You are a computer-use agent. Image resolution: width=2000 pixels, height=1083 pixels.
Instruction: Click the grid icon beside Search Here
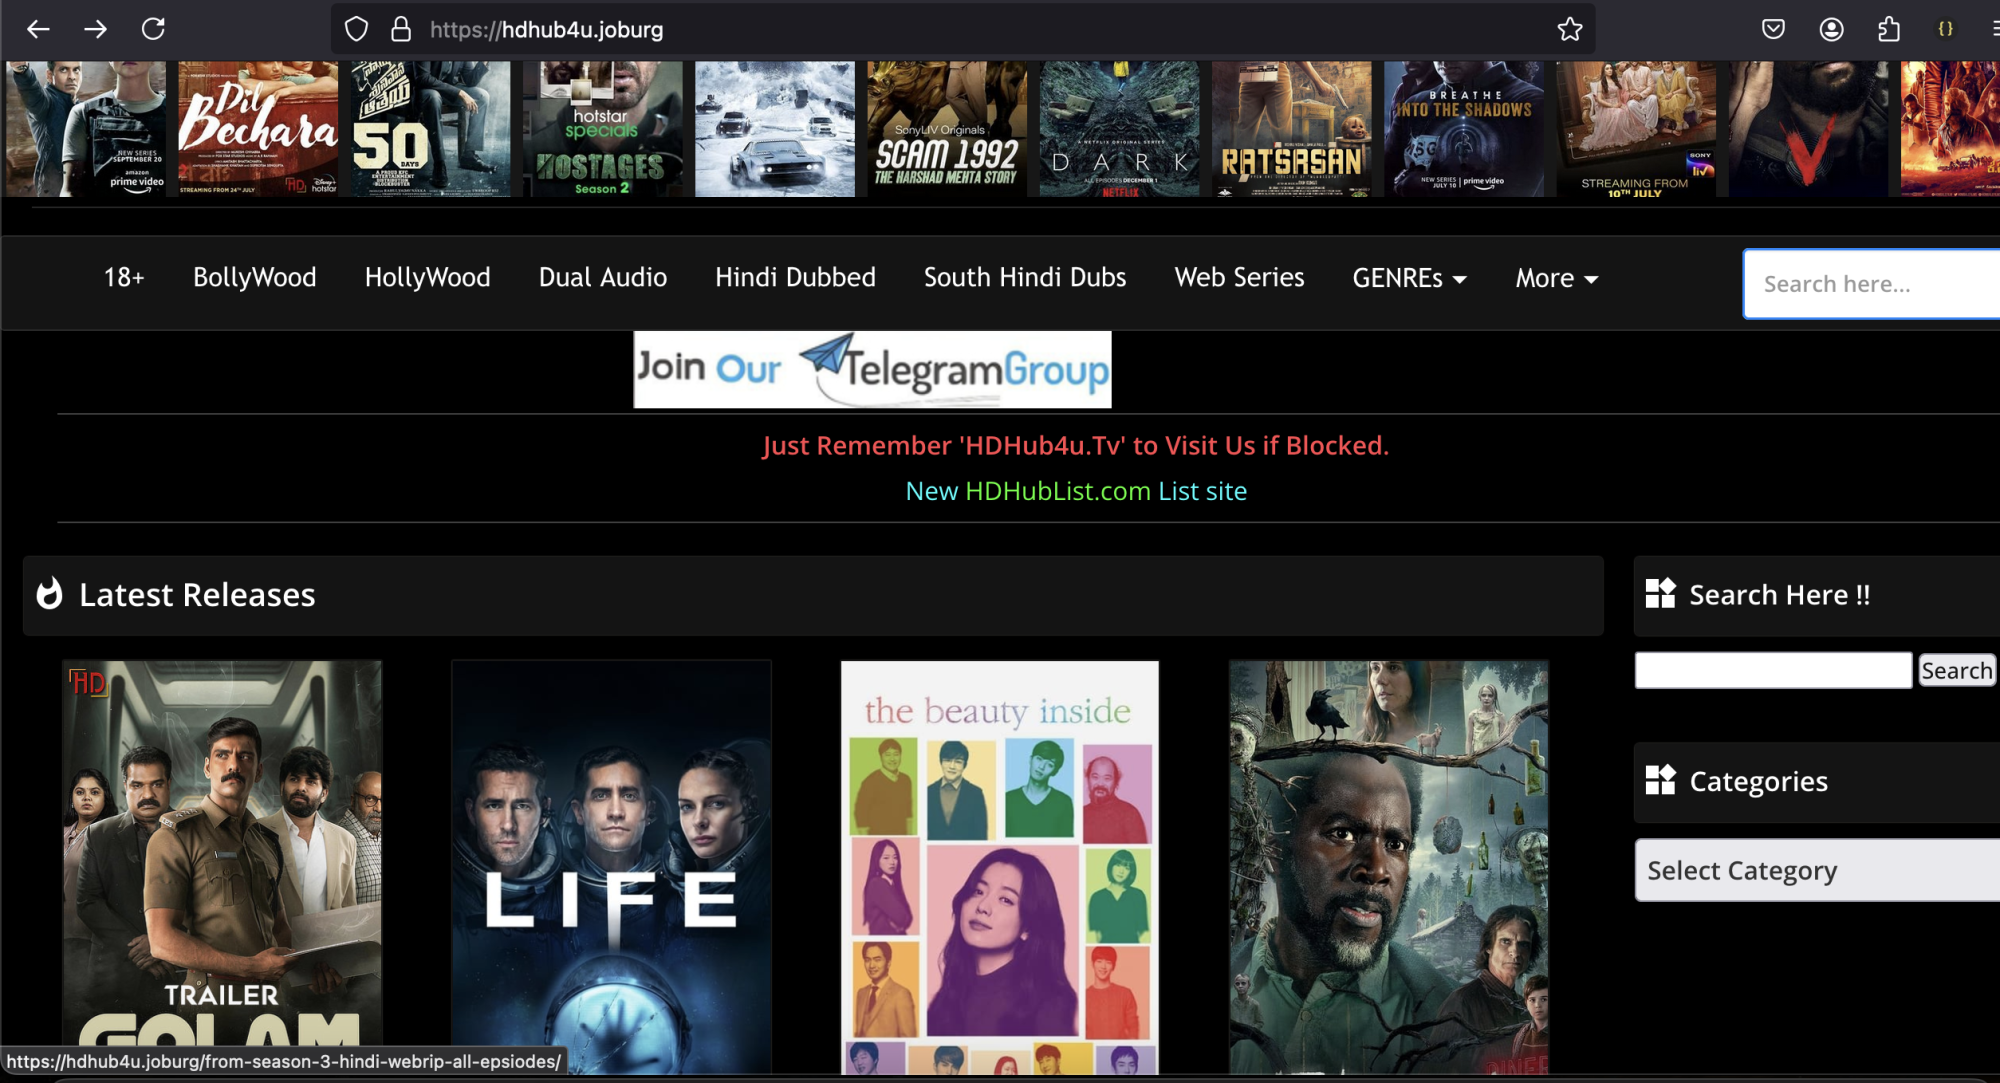pyautogui.click(x=1660, y=593)
